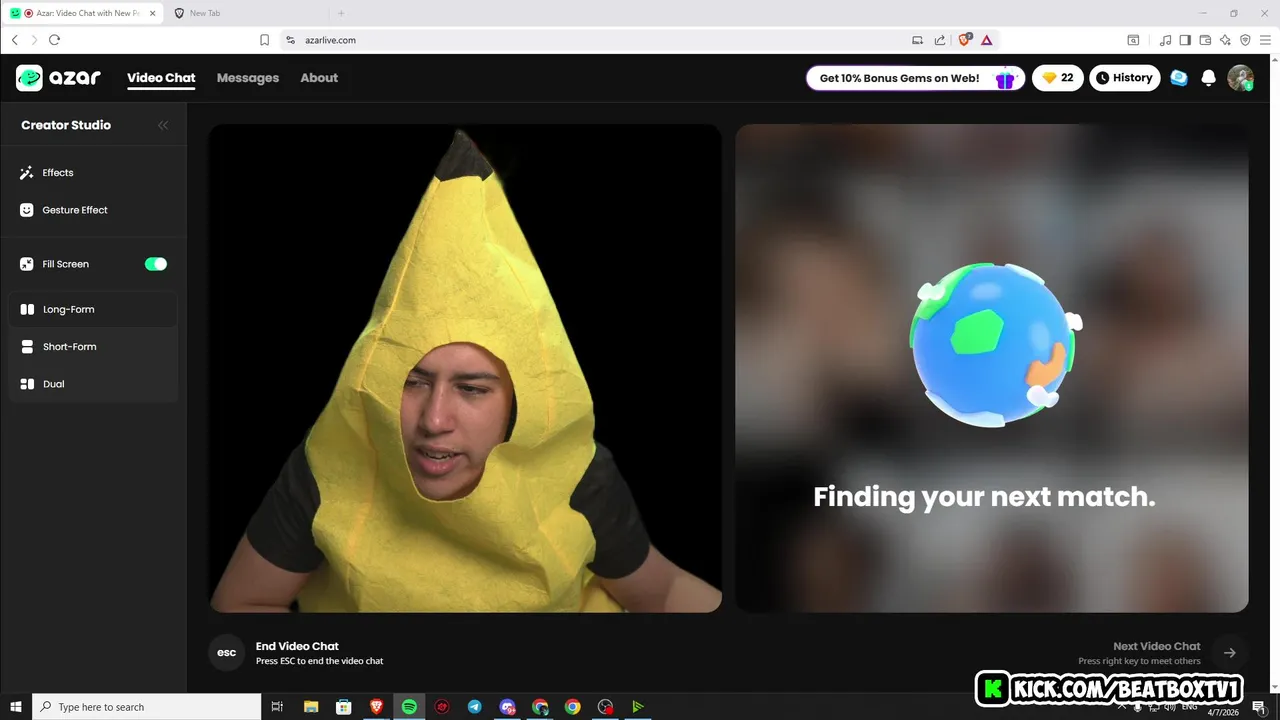Open the Windows Start menu

point(16,707)
